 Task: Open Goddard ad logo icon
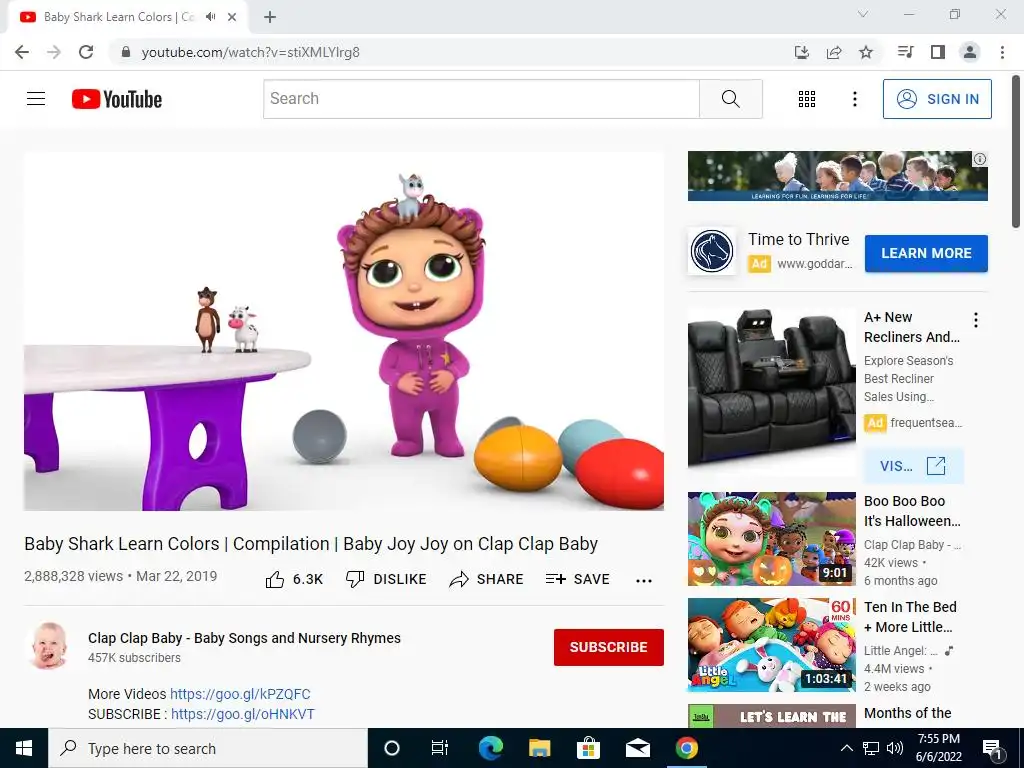click(712, 251)
